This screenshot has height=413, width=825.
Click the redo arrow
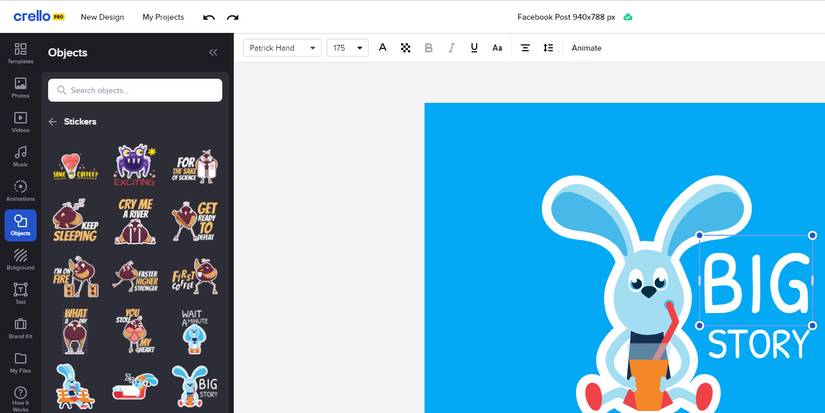(233, 17)
